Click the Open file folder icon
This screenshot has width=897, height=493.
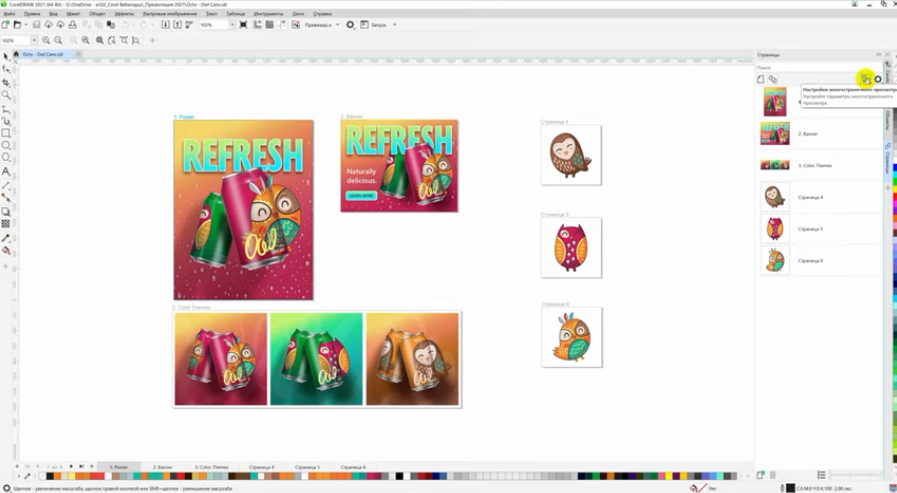pyautogui.click(x=17, y=25)
